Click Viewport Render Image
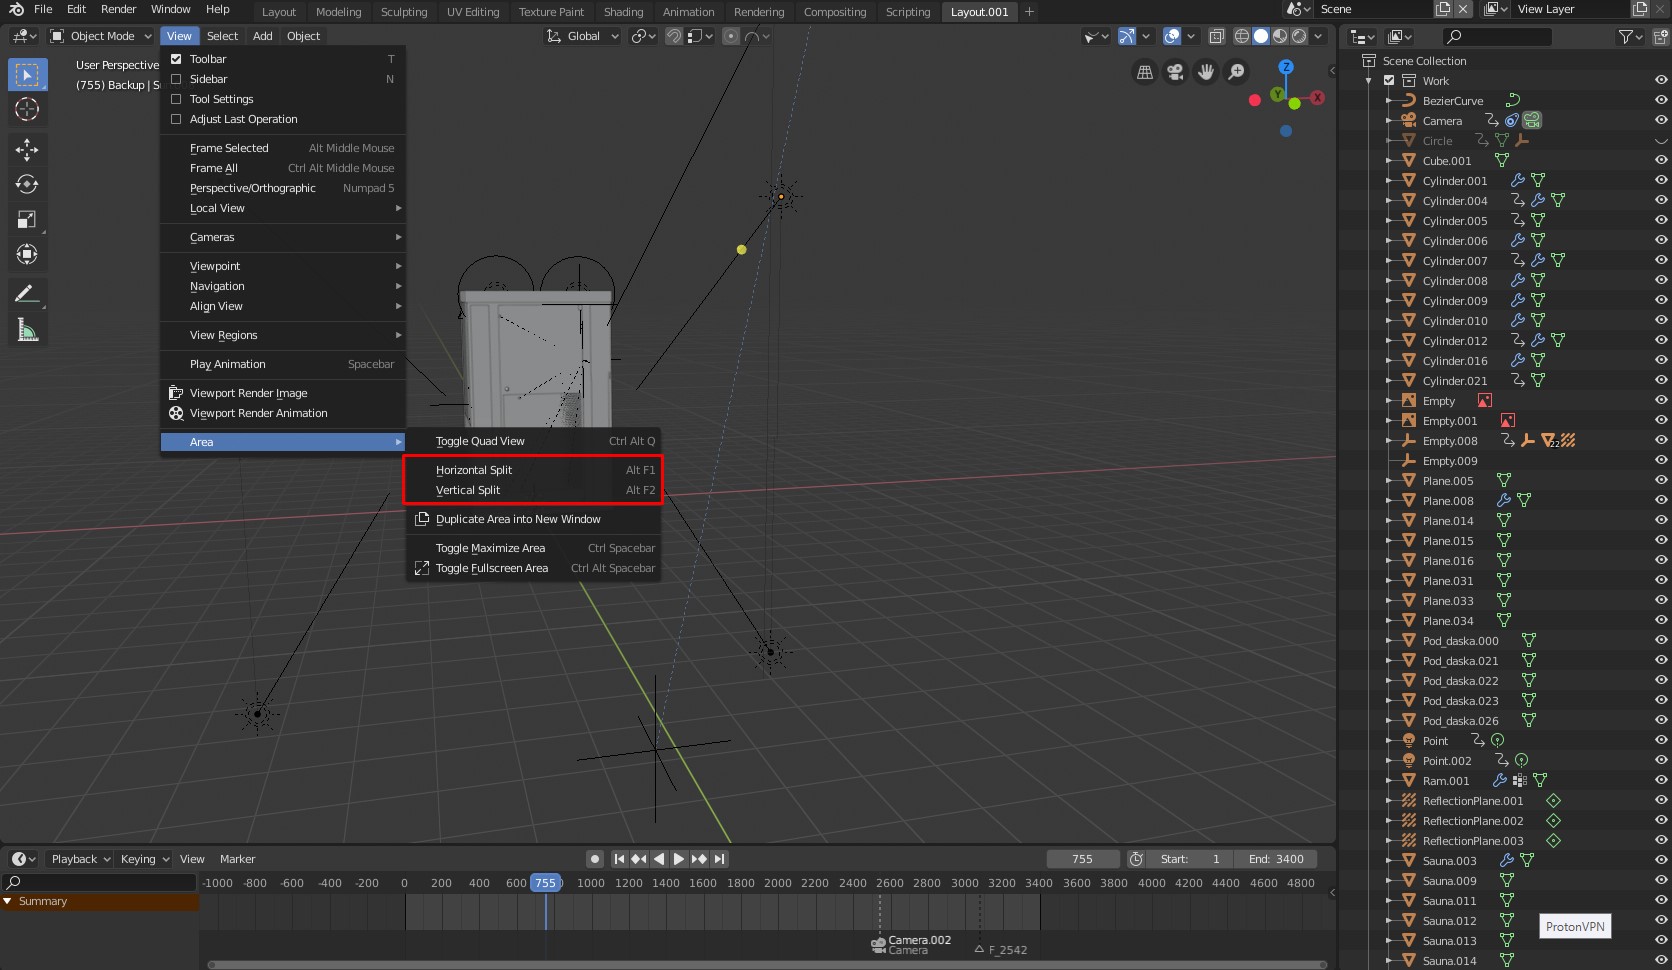 283,393
